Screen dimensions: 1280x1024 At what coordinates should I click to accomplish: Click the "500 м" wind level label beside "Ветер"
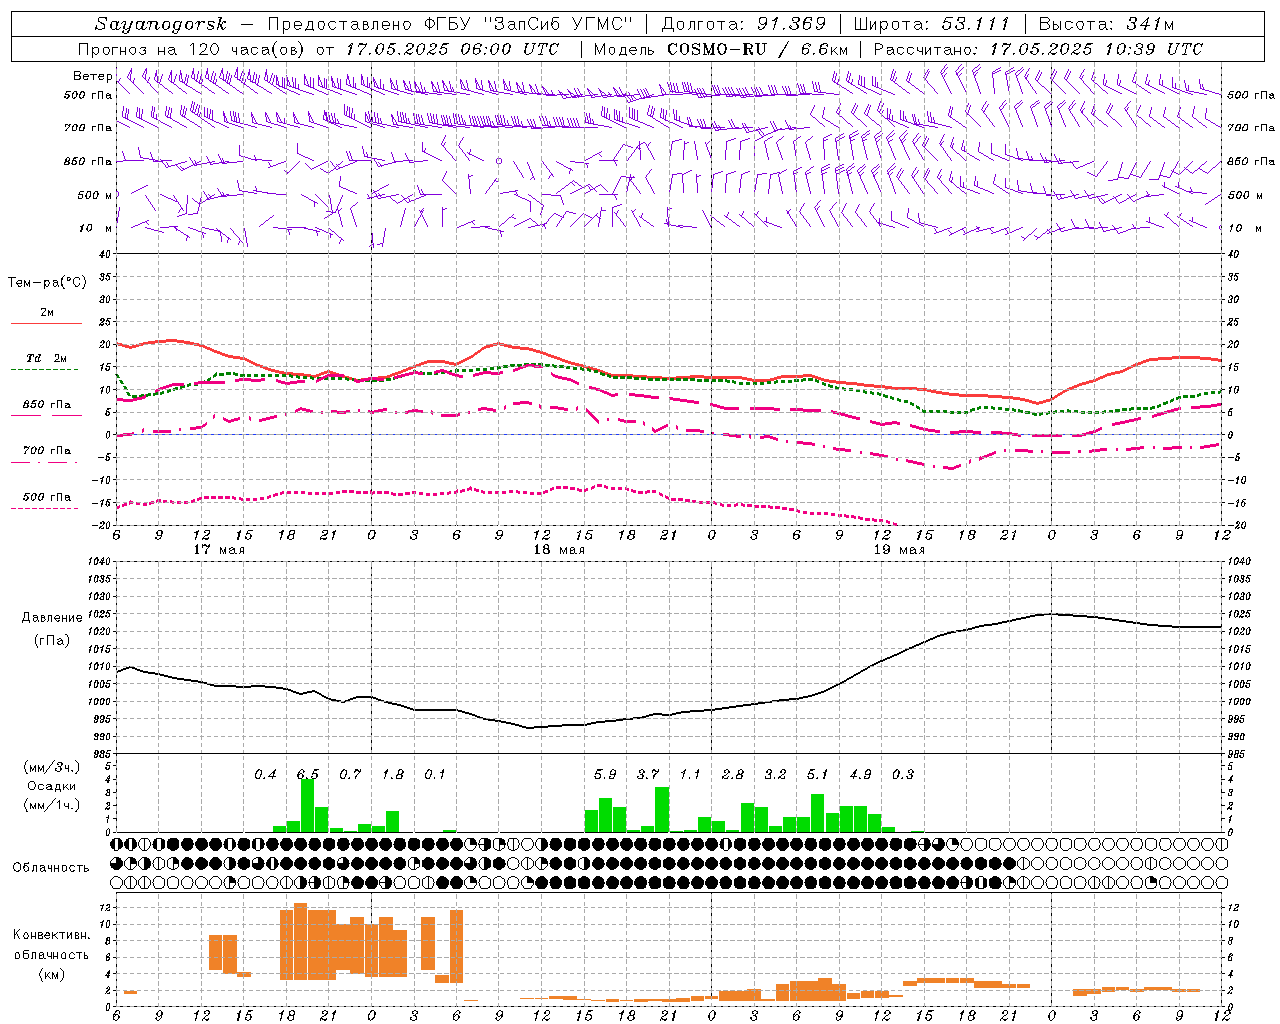click(95, 195)
